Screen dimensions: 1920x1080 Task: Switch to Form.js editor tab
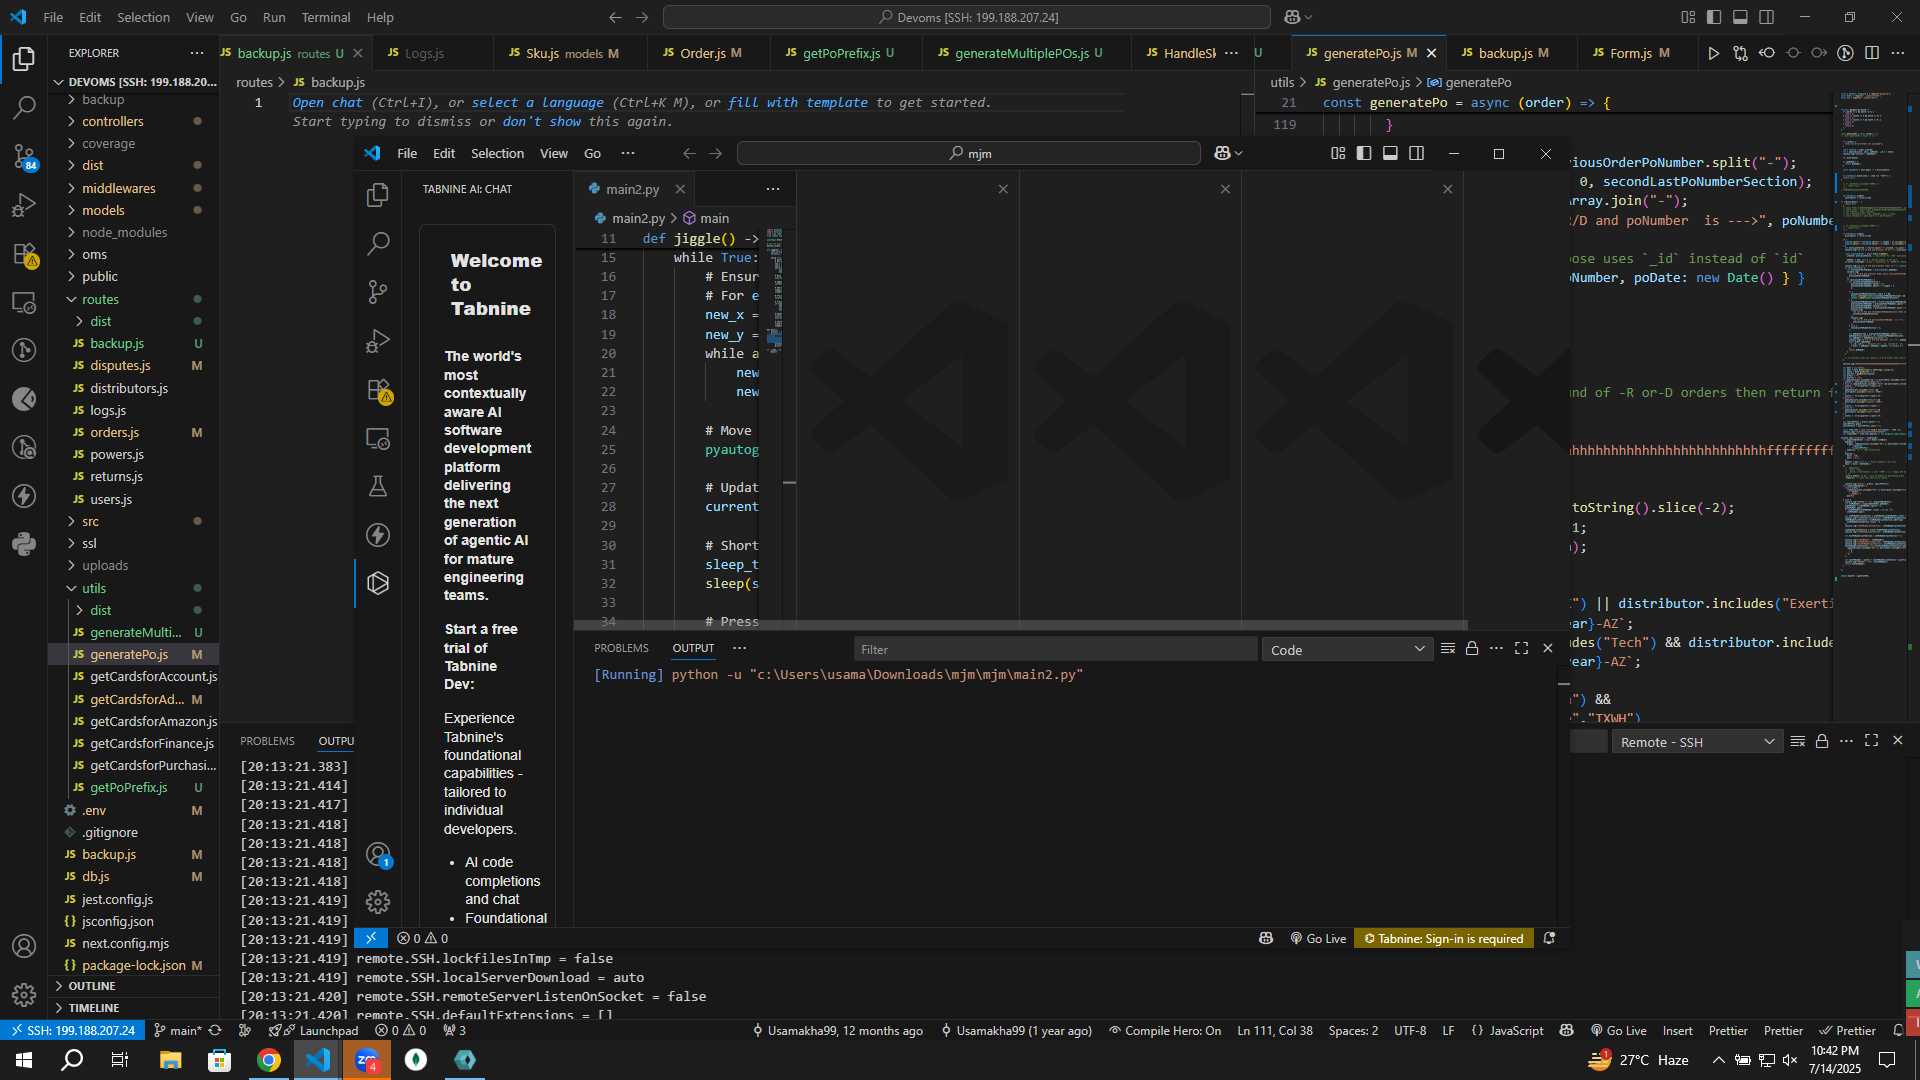click(x=1637, y=53)
